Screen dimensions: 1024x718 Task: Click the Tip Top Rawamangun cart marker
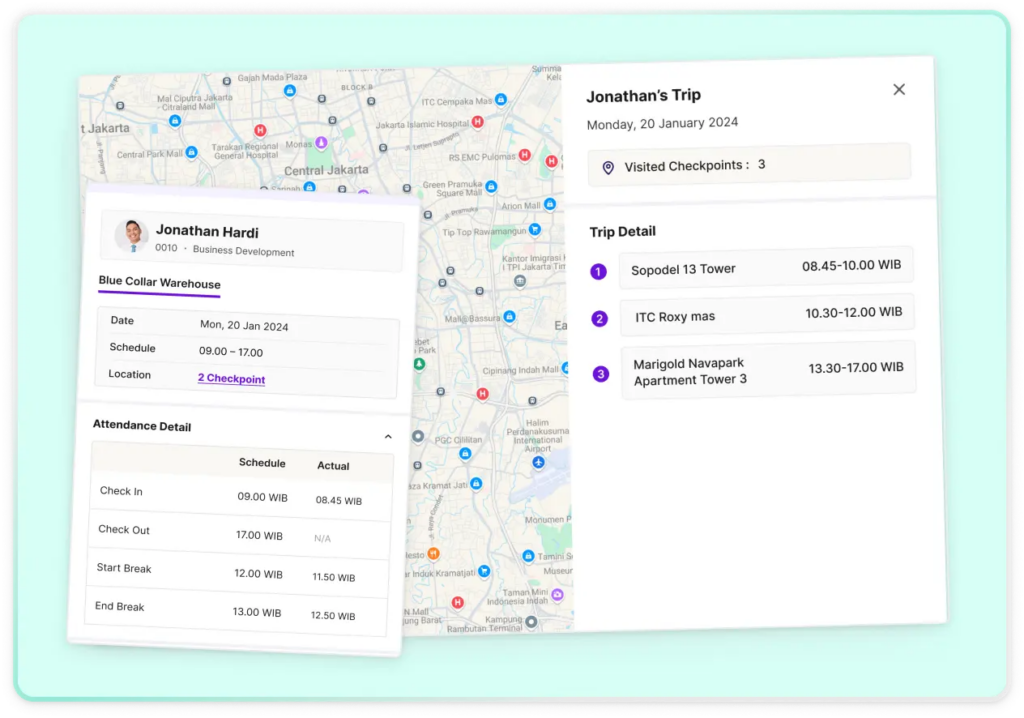[535, 229]
